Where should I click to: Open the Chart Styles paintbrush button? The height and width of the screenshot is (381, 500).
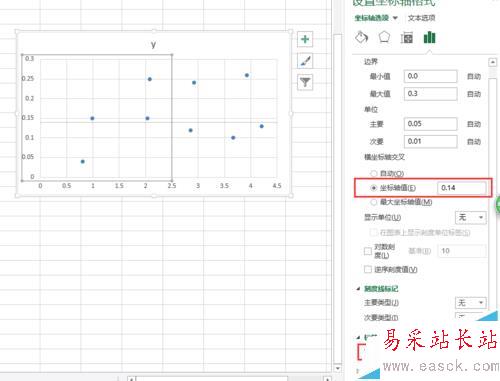305,61
